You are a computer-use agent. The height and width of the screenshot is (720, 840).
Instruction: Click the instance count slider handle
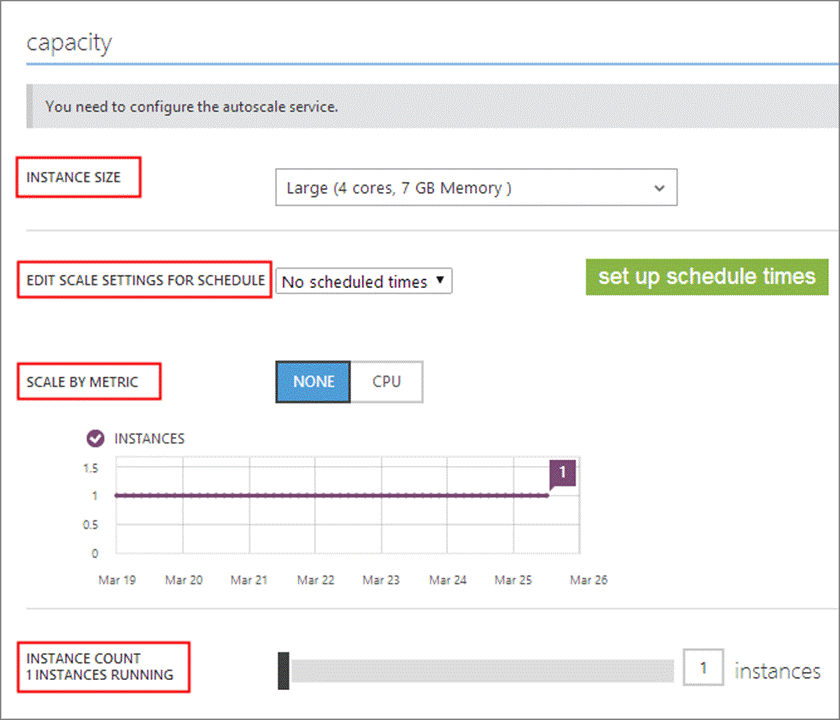click(x=283, y=670)
